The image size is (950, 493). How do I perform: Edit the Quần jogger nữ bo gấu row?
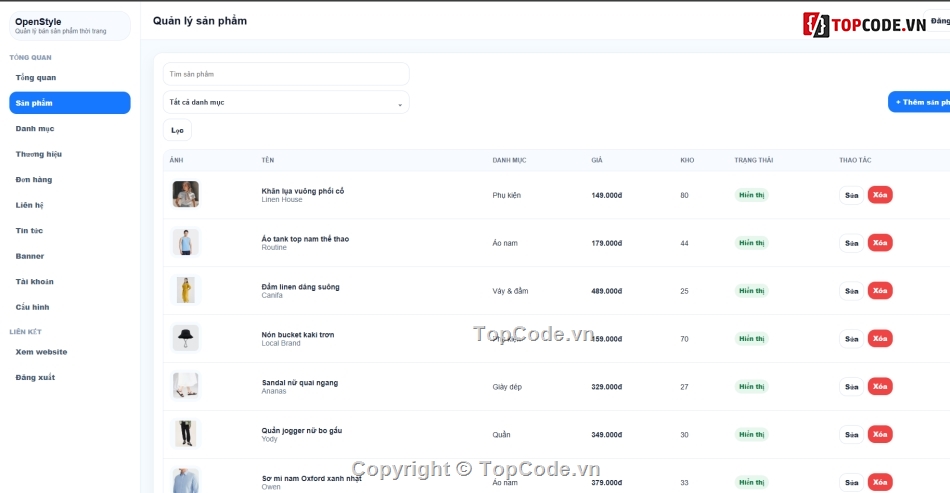851,434
